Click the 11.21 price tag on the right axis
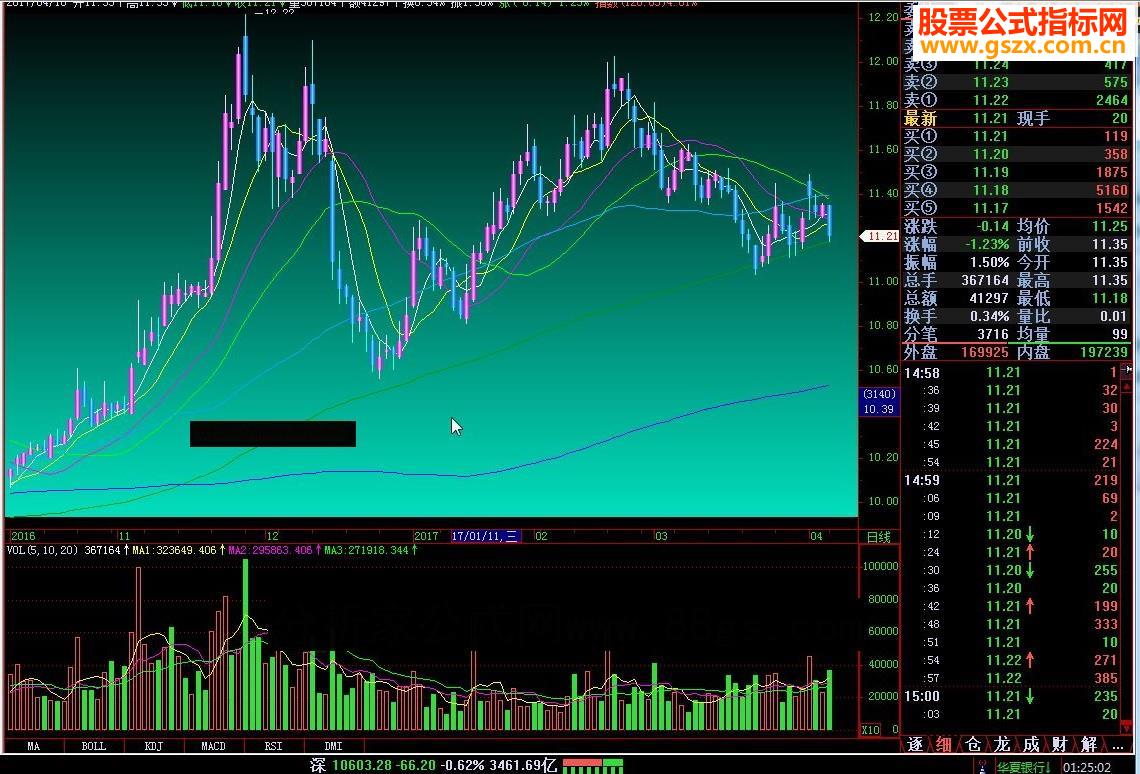This screenshot has height=774, width=1140. click(878, 236)
